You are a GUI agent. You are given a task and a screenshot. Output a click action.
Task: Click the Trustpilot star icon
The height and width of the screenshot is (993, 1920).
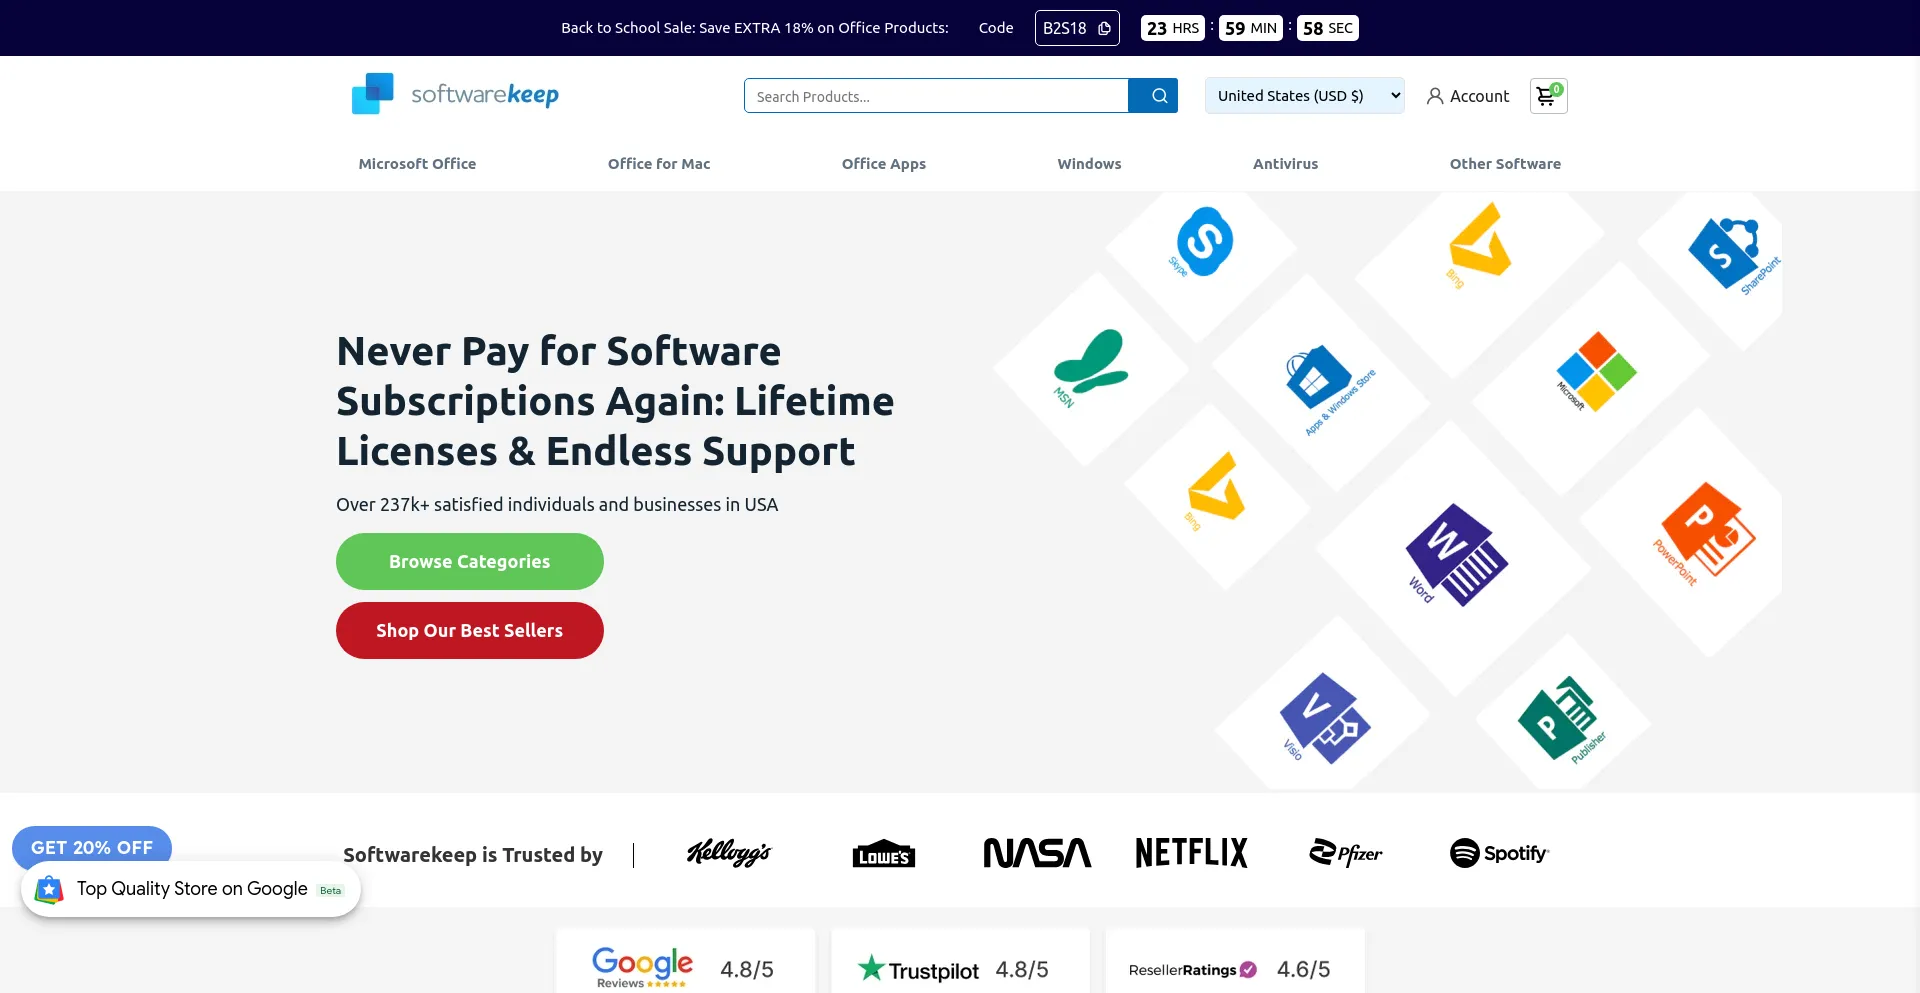click(x=871, y=968)
